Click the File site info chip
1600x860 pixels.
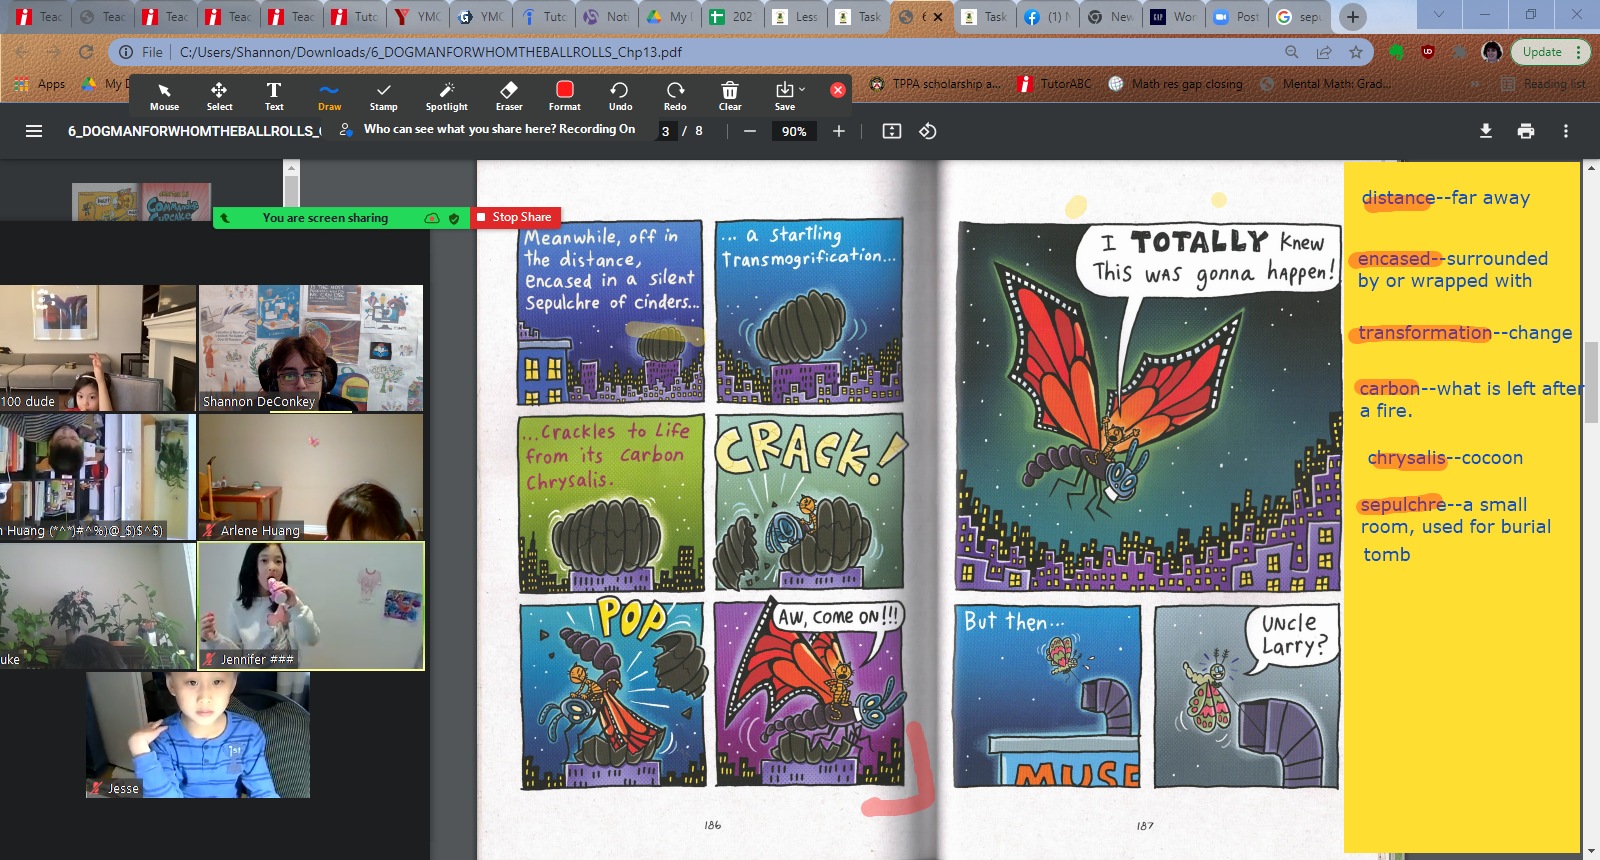(x=141, y=52)
